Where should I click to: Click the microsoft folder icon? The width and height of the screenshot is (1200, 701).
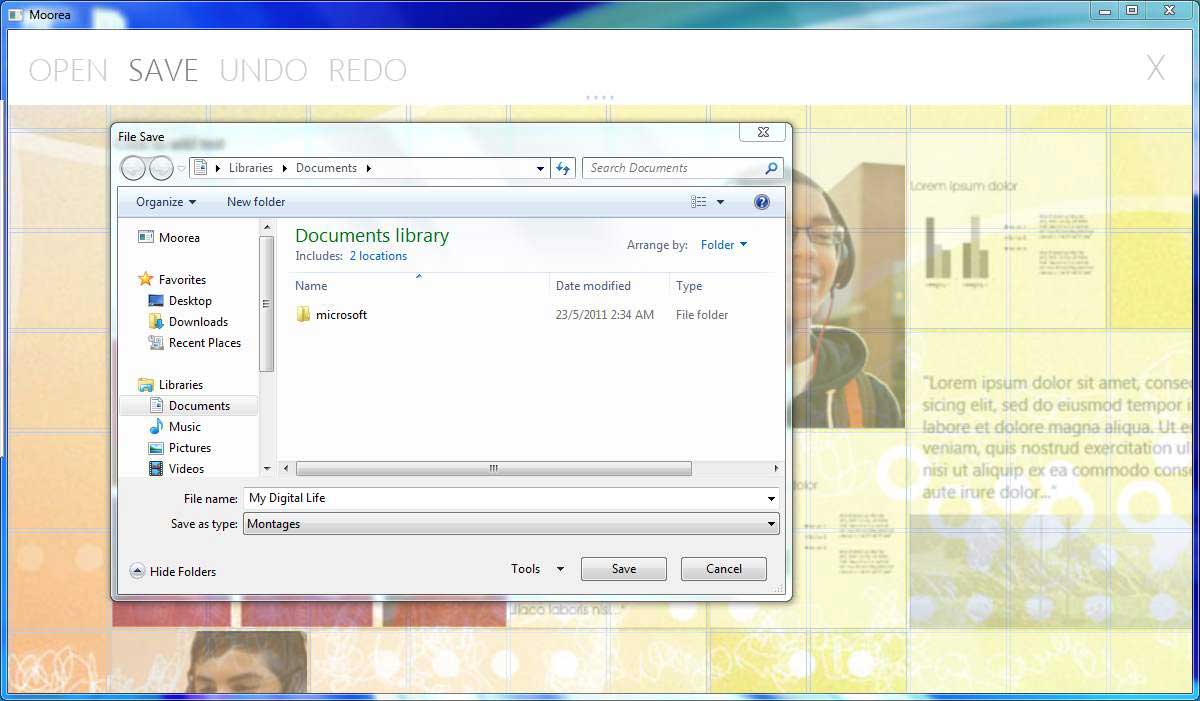(x=304, y=315)
